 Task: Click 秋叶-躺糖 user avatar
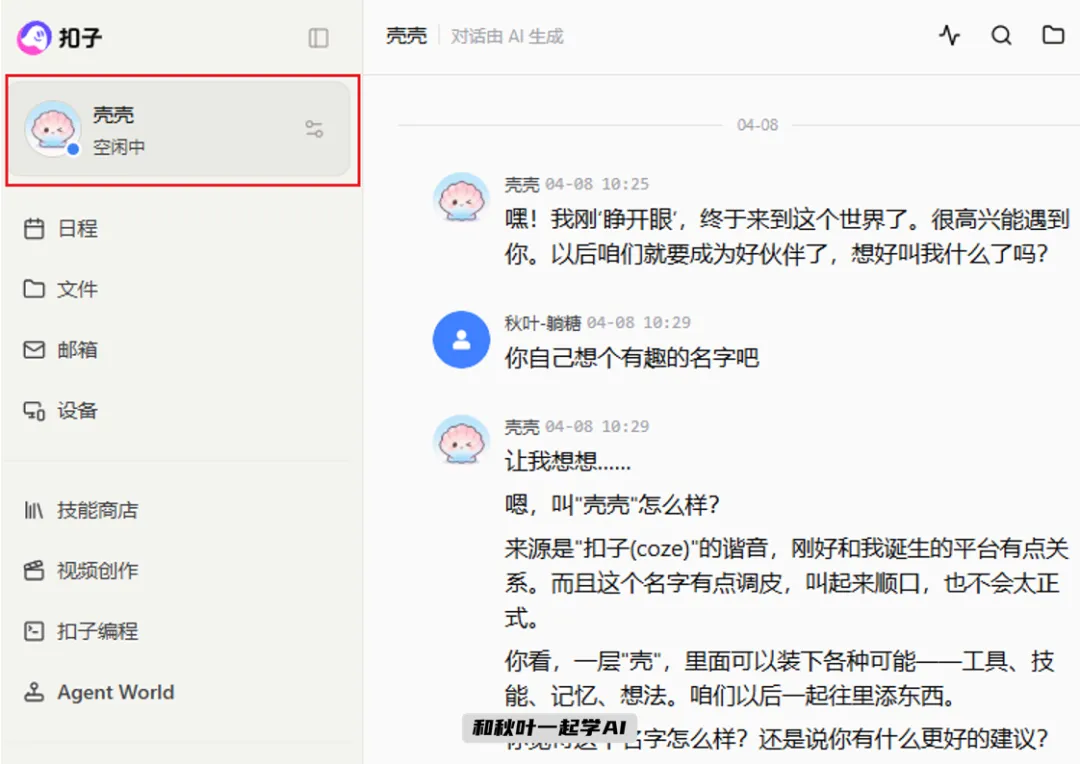[461, 340]
